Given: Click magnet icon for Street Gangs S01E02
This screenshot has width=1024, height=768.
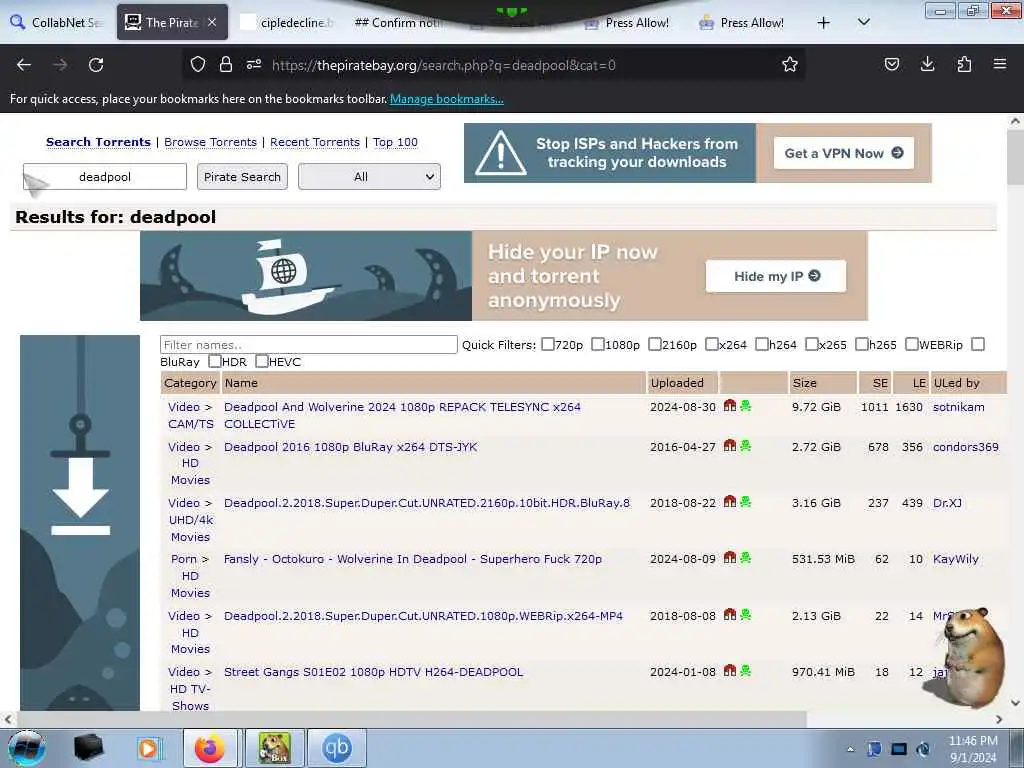Looking at the screenshot, I should coord(729,671).
